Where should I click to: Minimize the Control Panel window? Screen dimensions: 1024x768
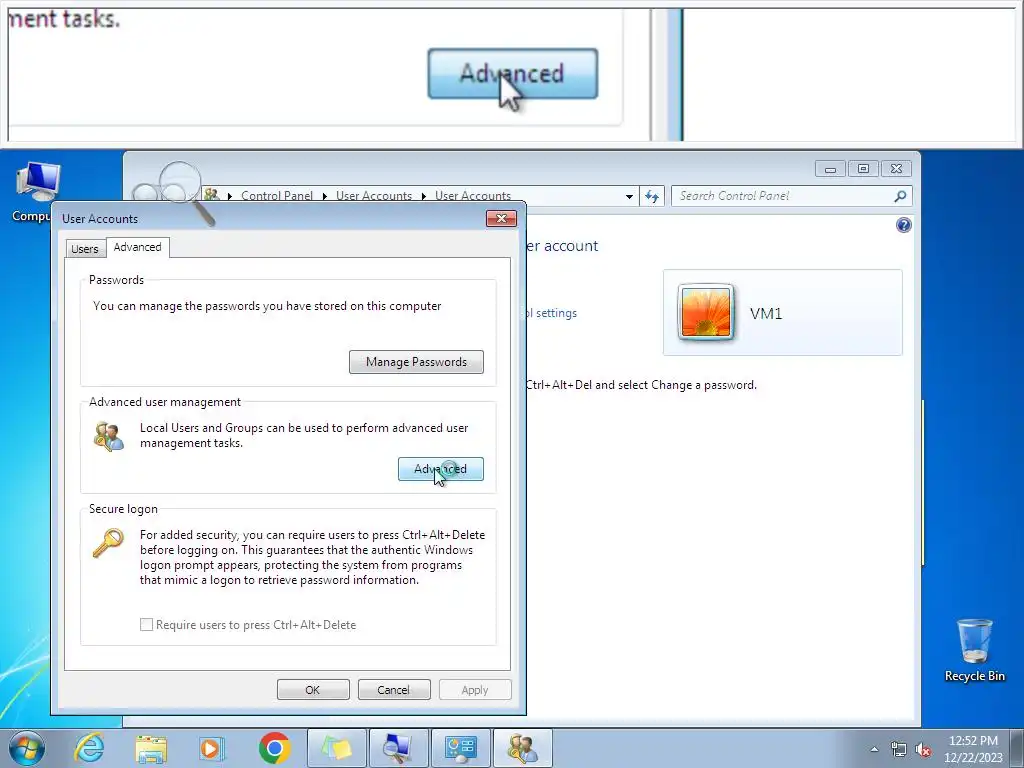[830, 169]
